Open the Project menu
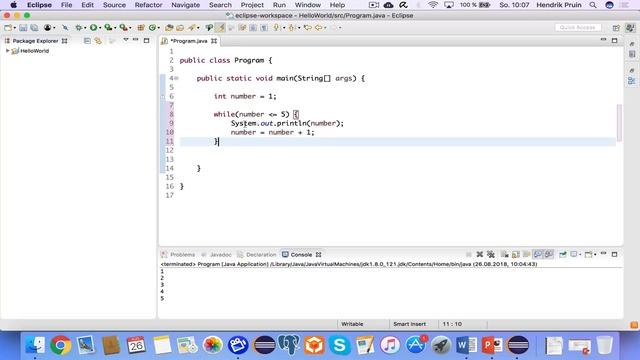Image resolution: width=640 pixels, height=360 pixels. pos(252,5)
